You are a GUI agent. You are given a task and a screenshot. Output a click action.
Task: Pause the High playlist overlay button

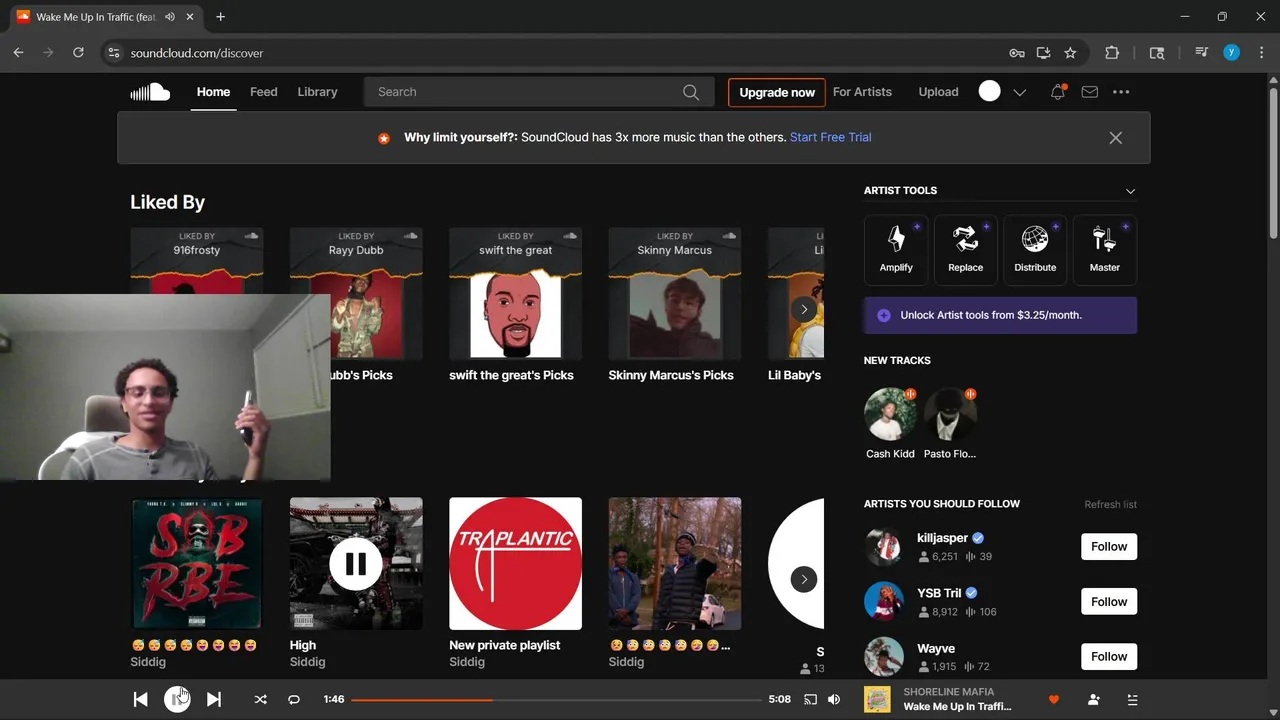point(355,564)
